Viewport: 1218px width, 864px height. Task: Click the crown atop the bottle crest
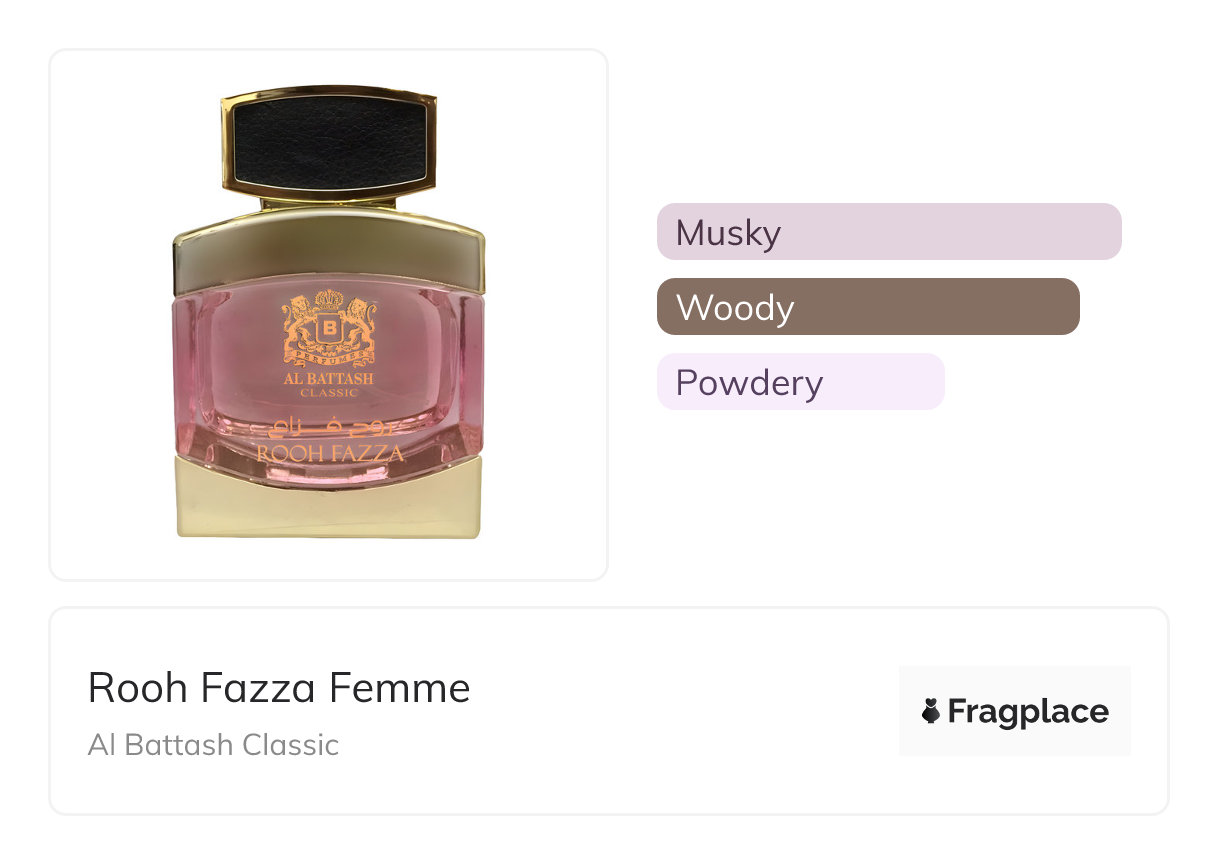329,298
